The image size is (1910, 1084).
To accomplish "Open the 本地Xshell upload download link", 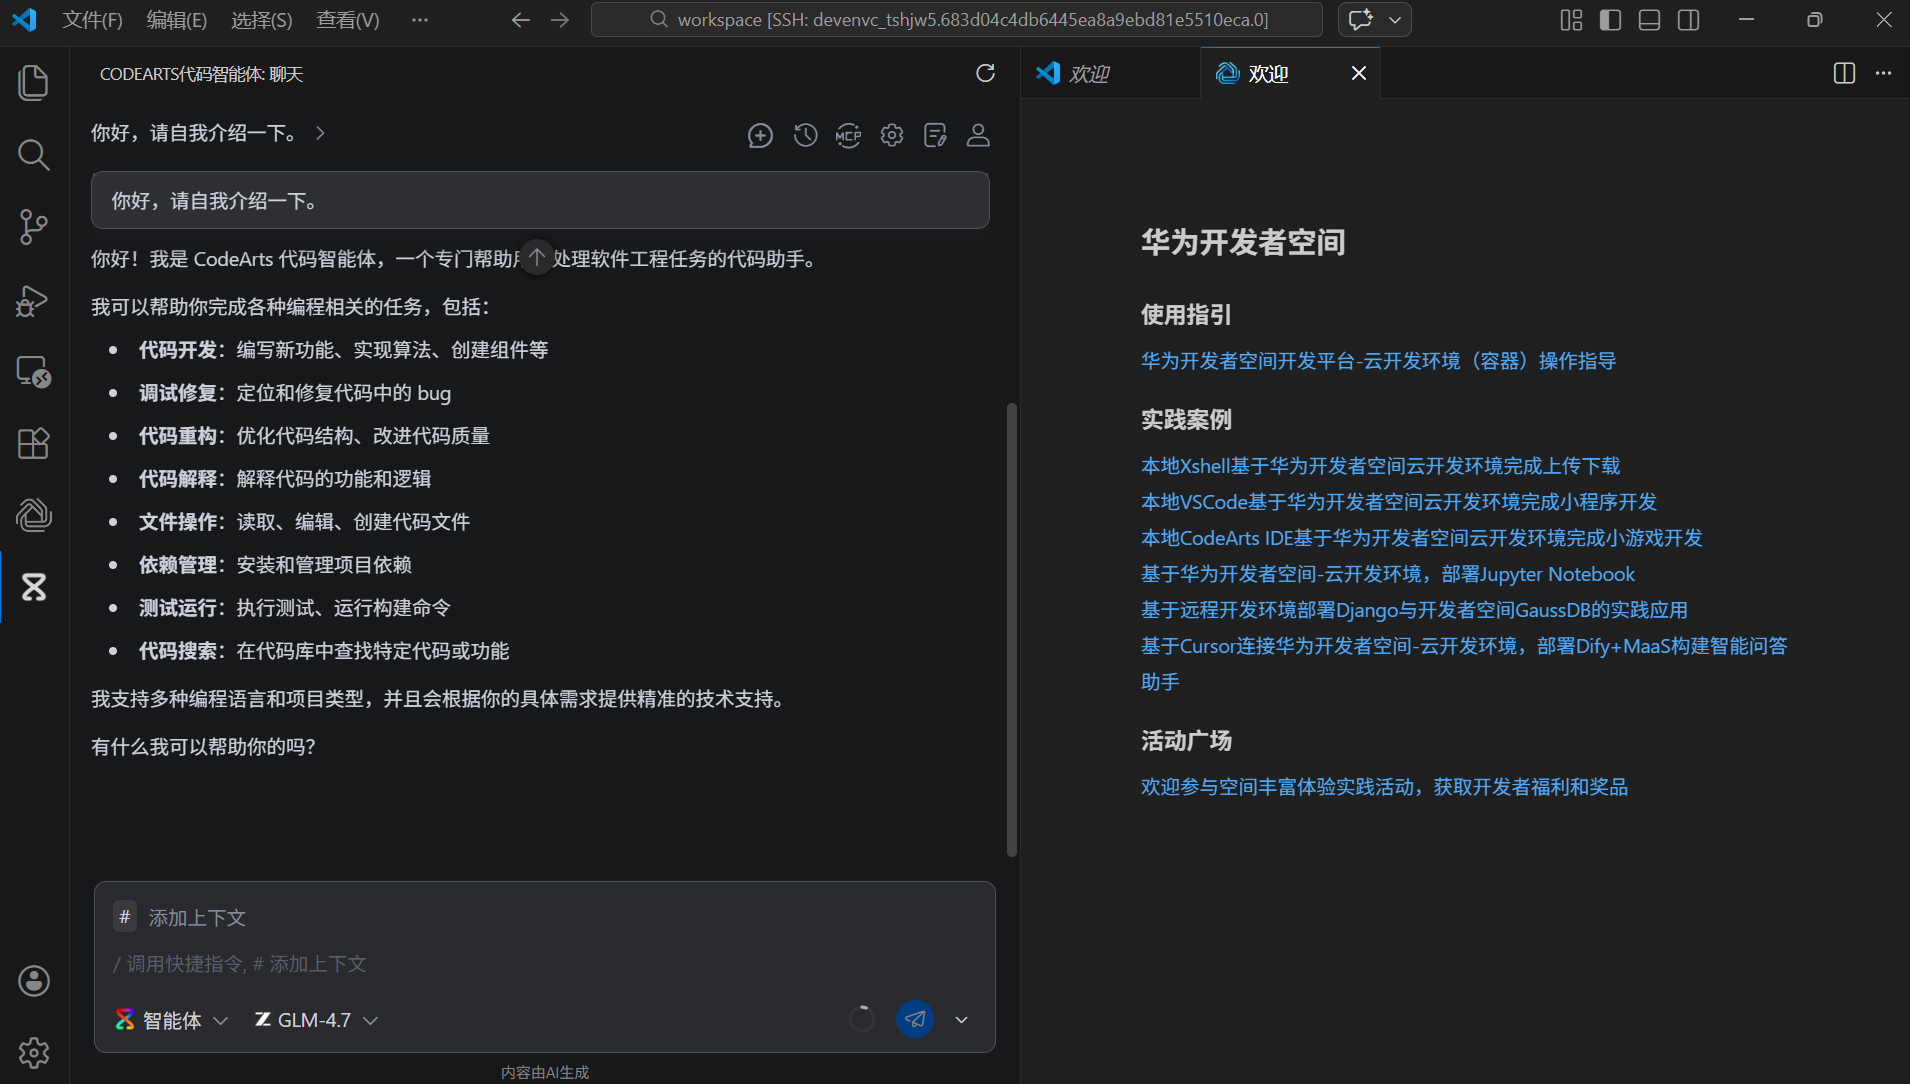I will coord(1380,466).
